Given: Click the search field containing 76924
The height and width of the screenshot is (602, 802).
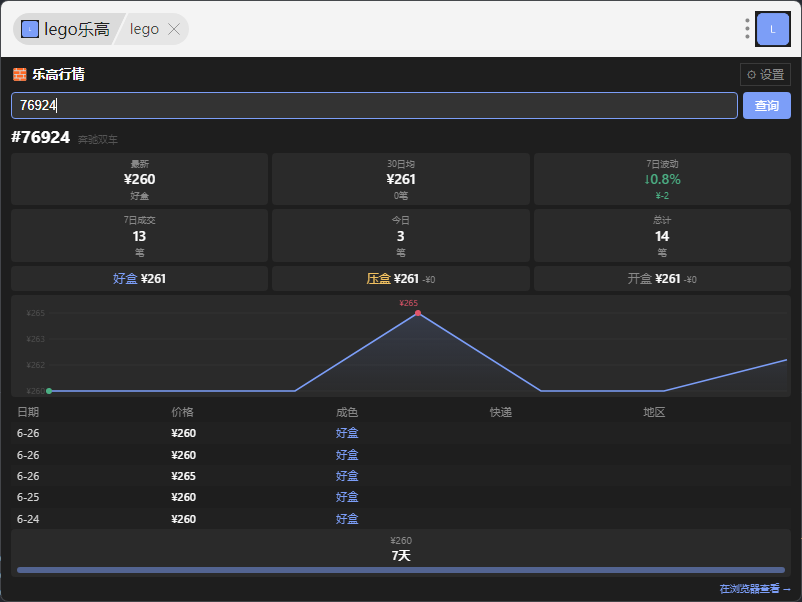Looking at the screenshot, I should (x=374, y=105).
